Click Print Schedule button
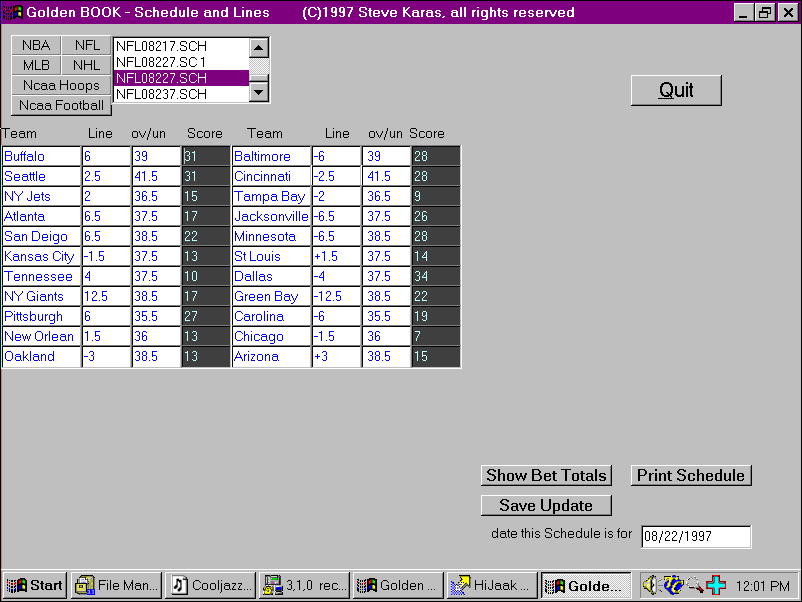This screenshot has height=602, width=802. click(x=691, y=476)
